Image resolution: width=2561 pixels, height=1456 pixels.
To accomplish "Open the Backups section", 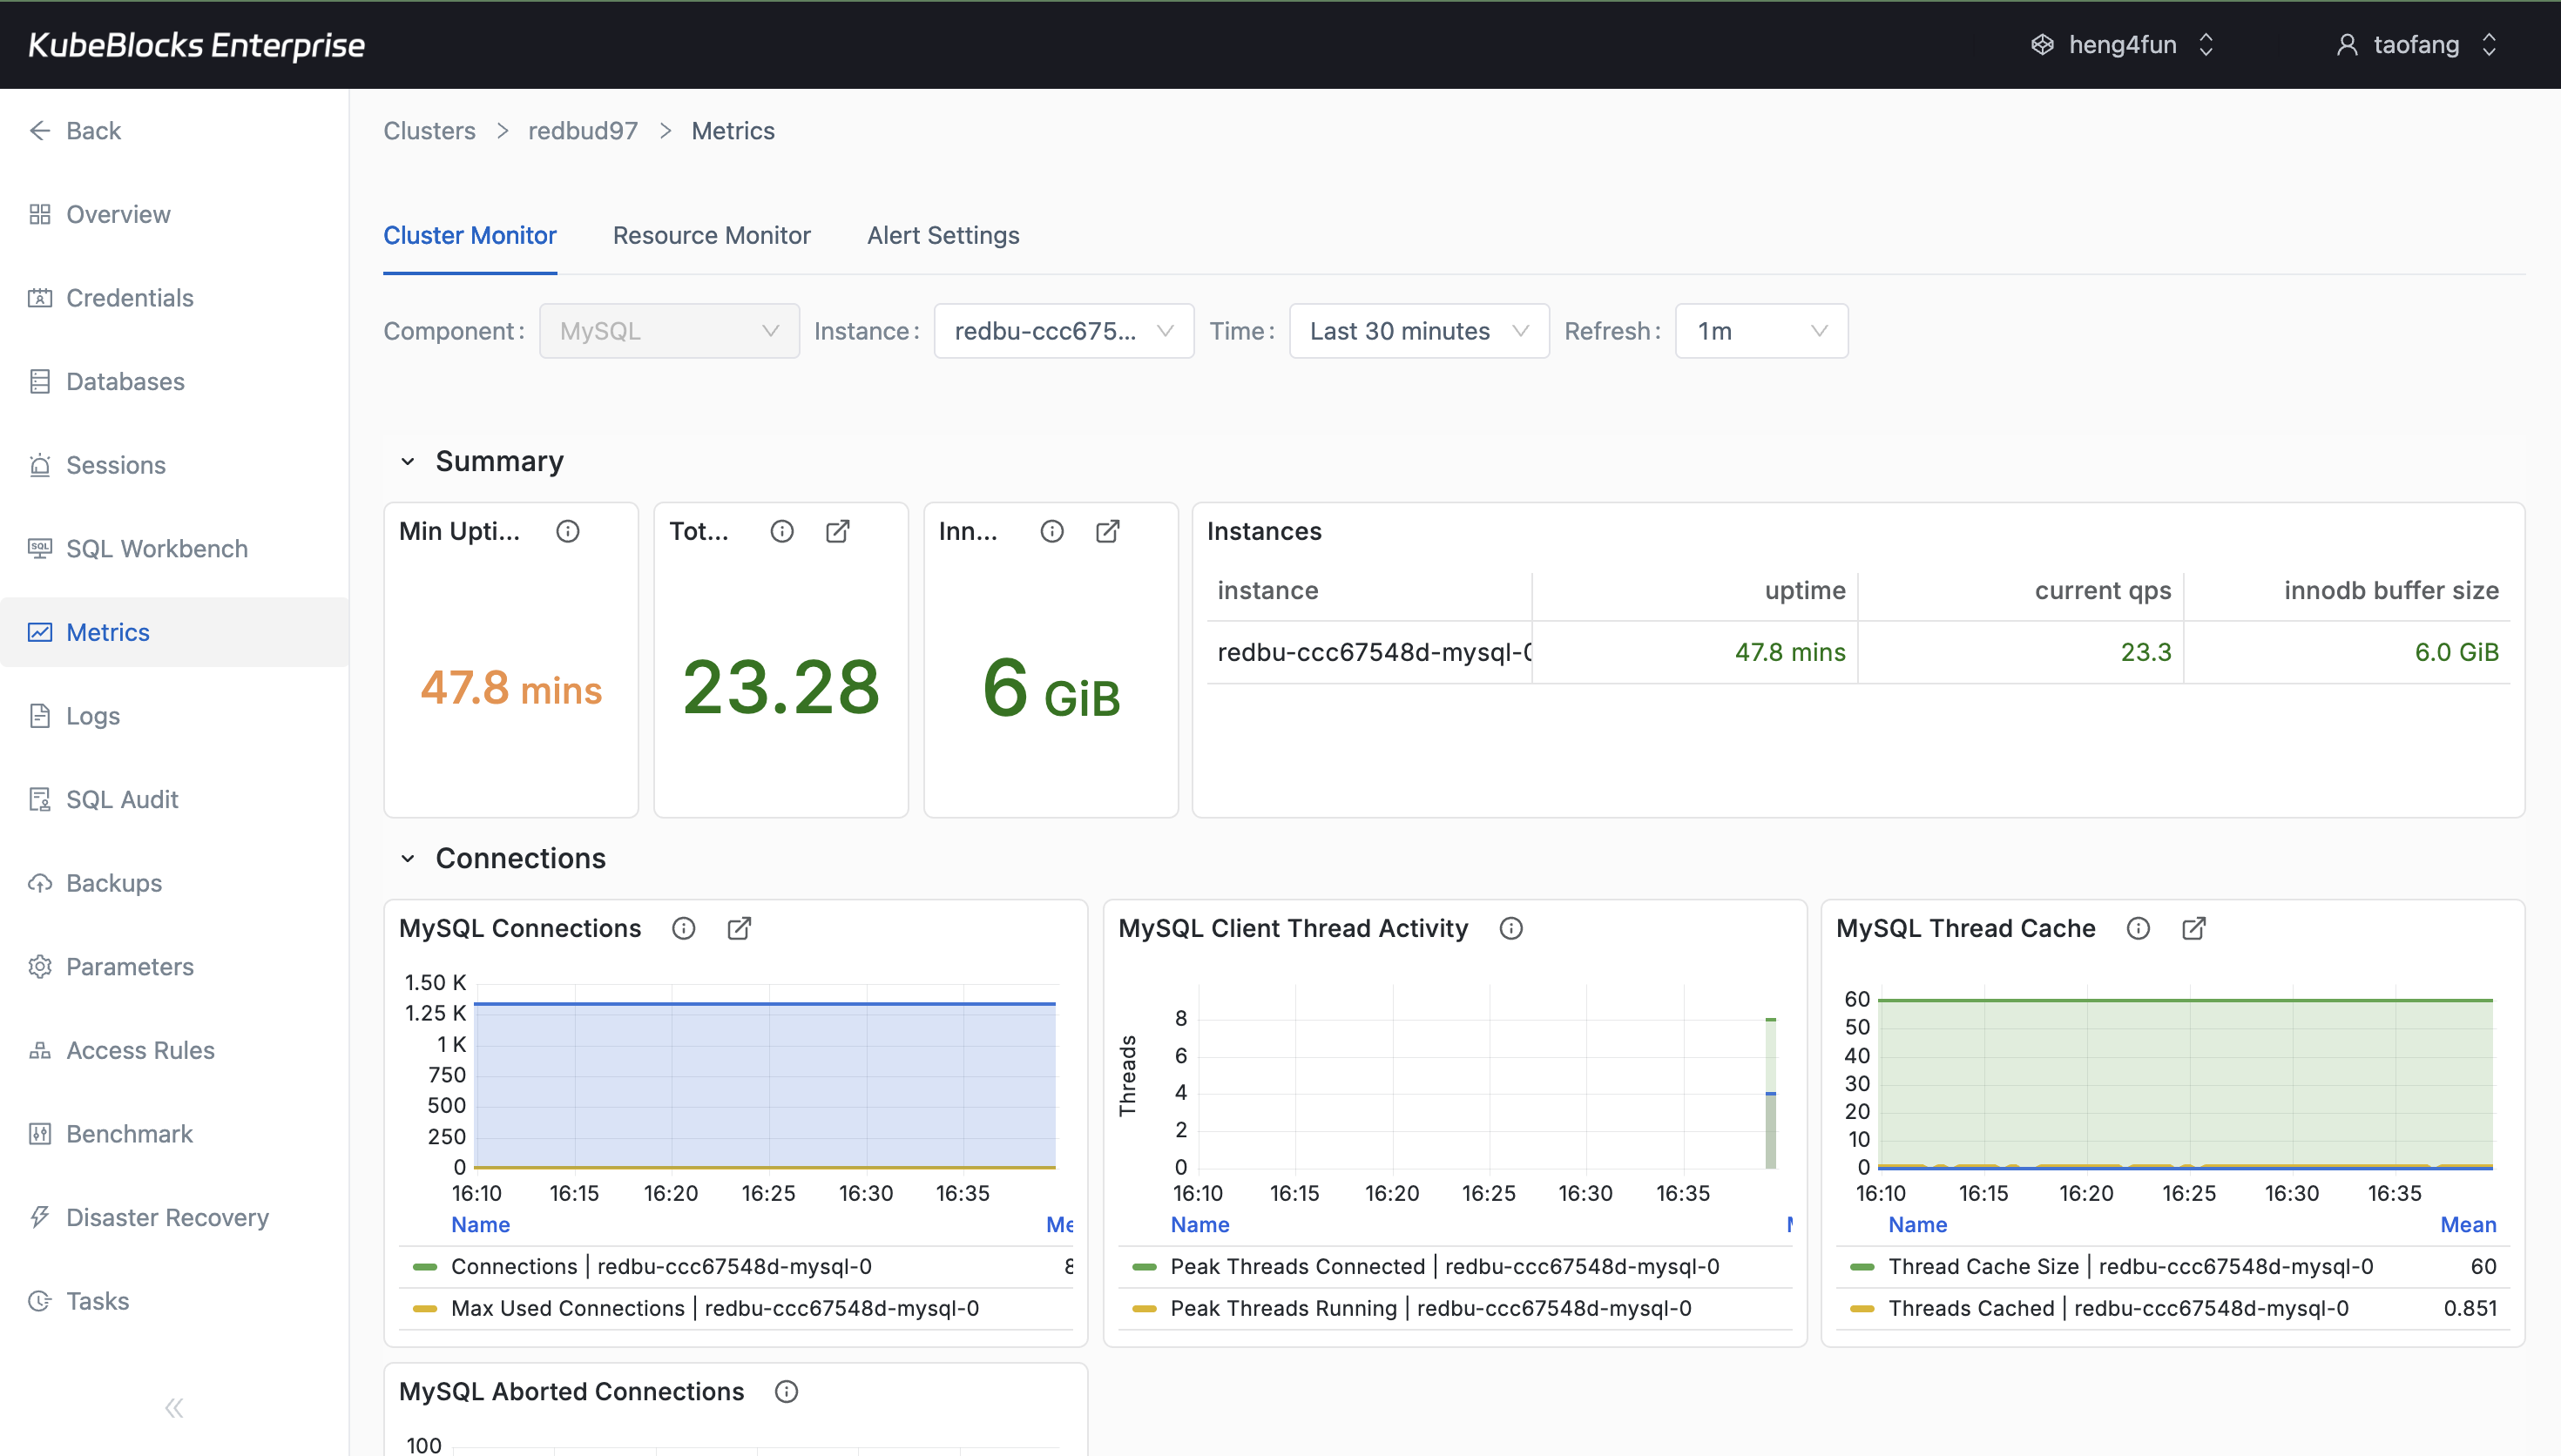I will click(113, 883).
